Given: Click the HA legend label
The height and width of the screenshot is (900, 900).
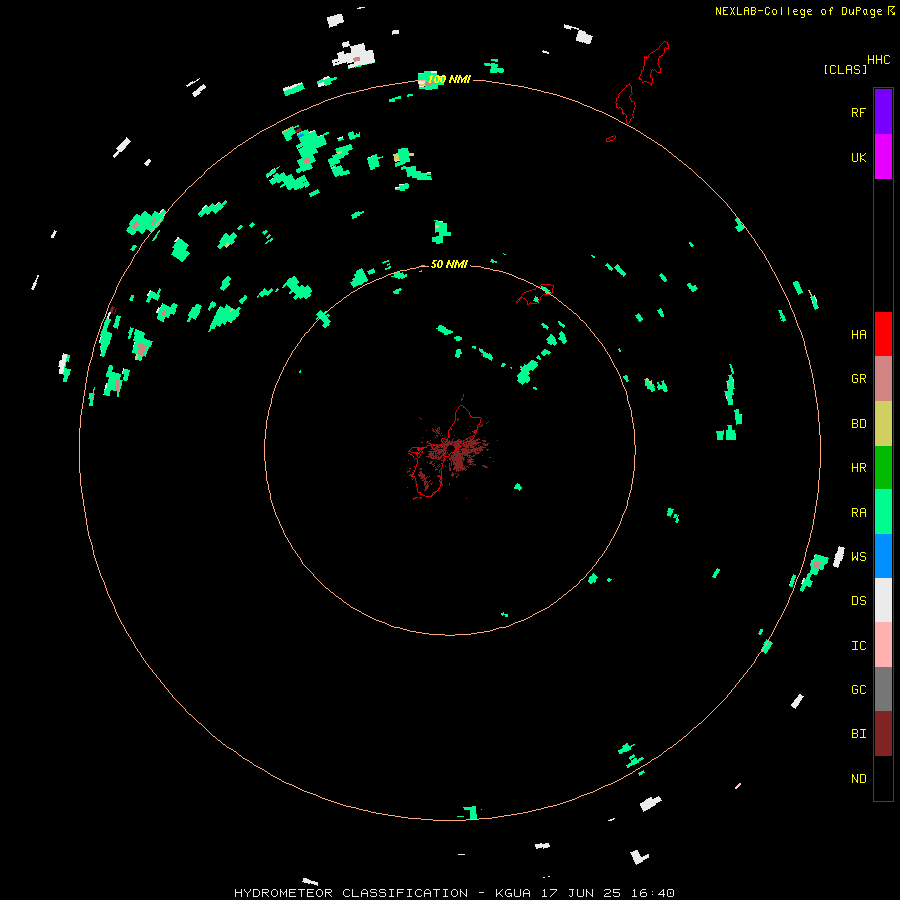Looking at the screenshot, I should (858, 334).
